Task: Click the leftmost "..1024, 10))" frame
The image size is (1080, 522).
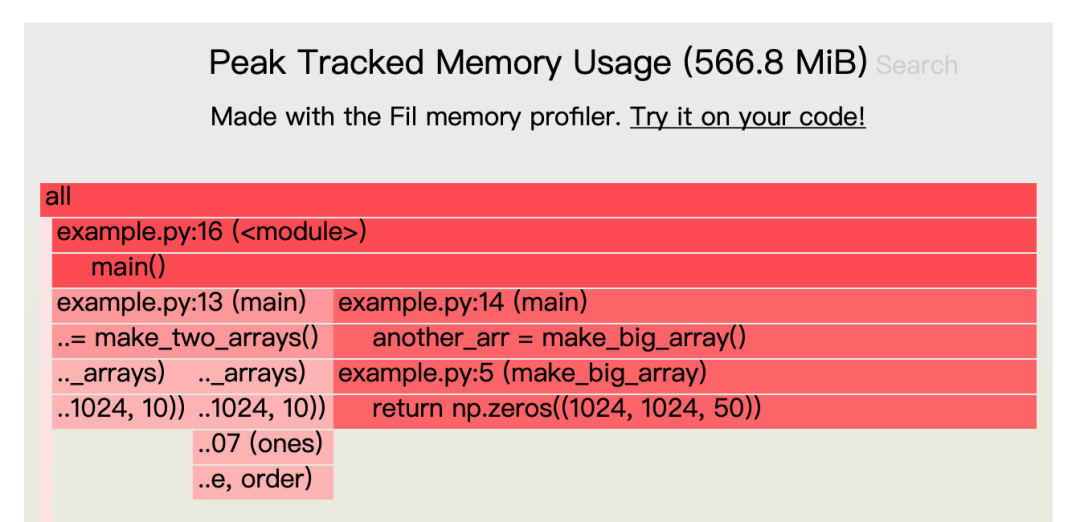Action: coord(121,409)
